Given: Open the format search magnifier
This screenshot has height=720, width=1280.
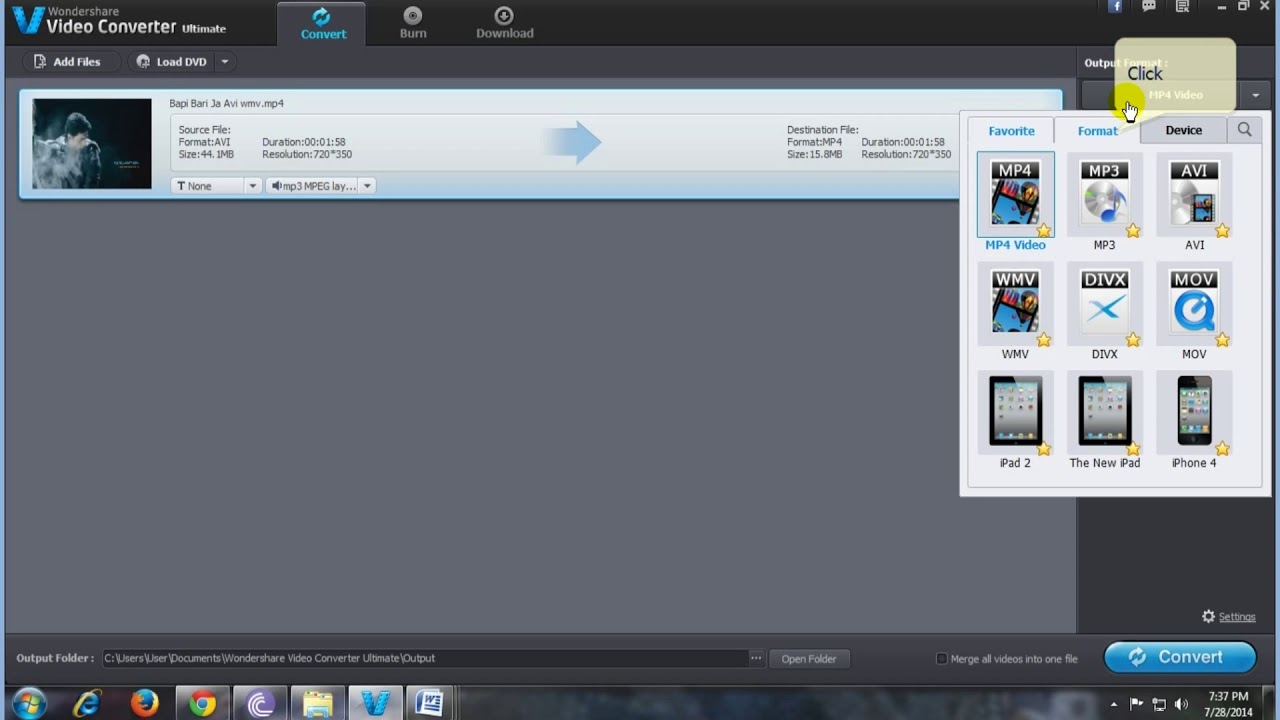Looking at the screenshot, I should [1244, 130].
